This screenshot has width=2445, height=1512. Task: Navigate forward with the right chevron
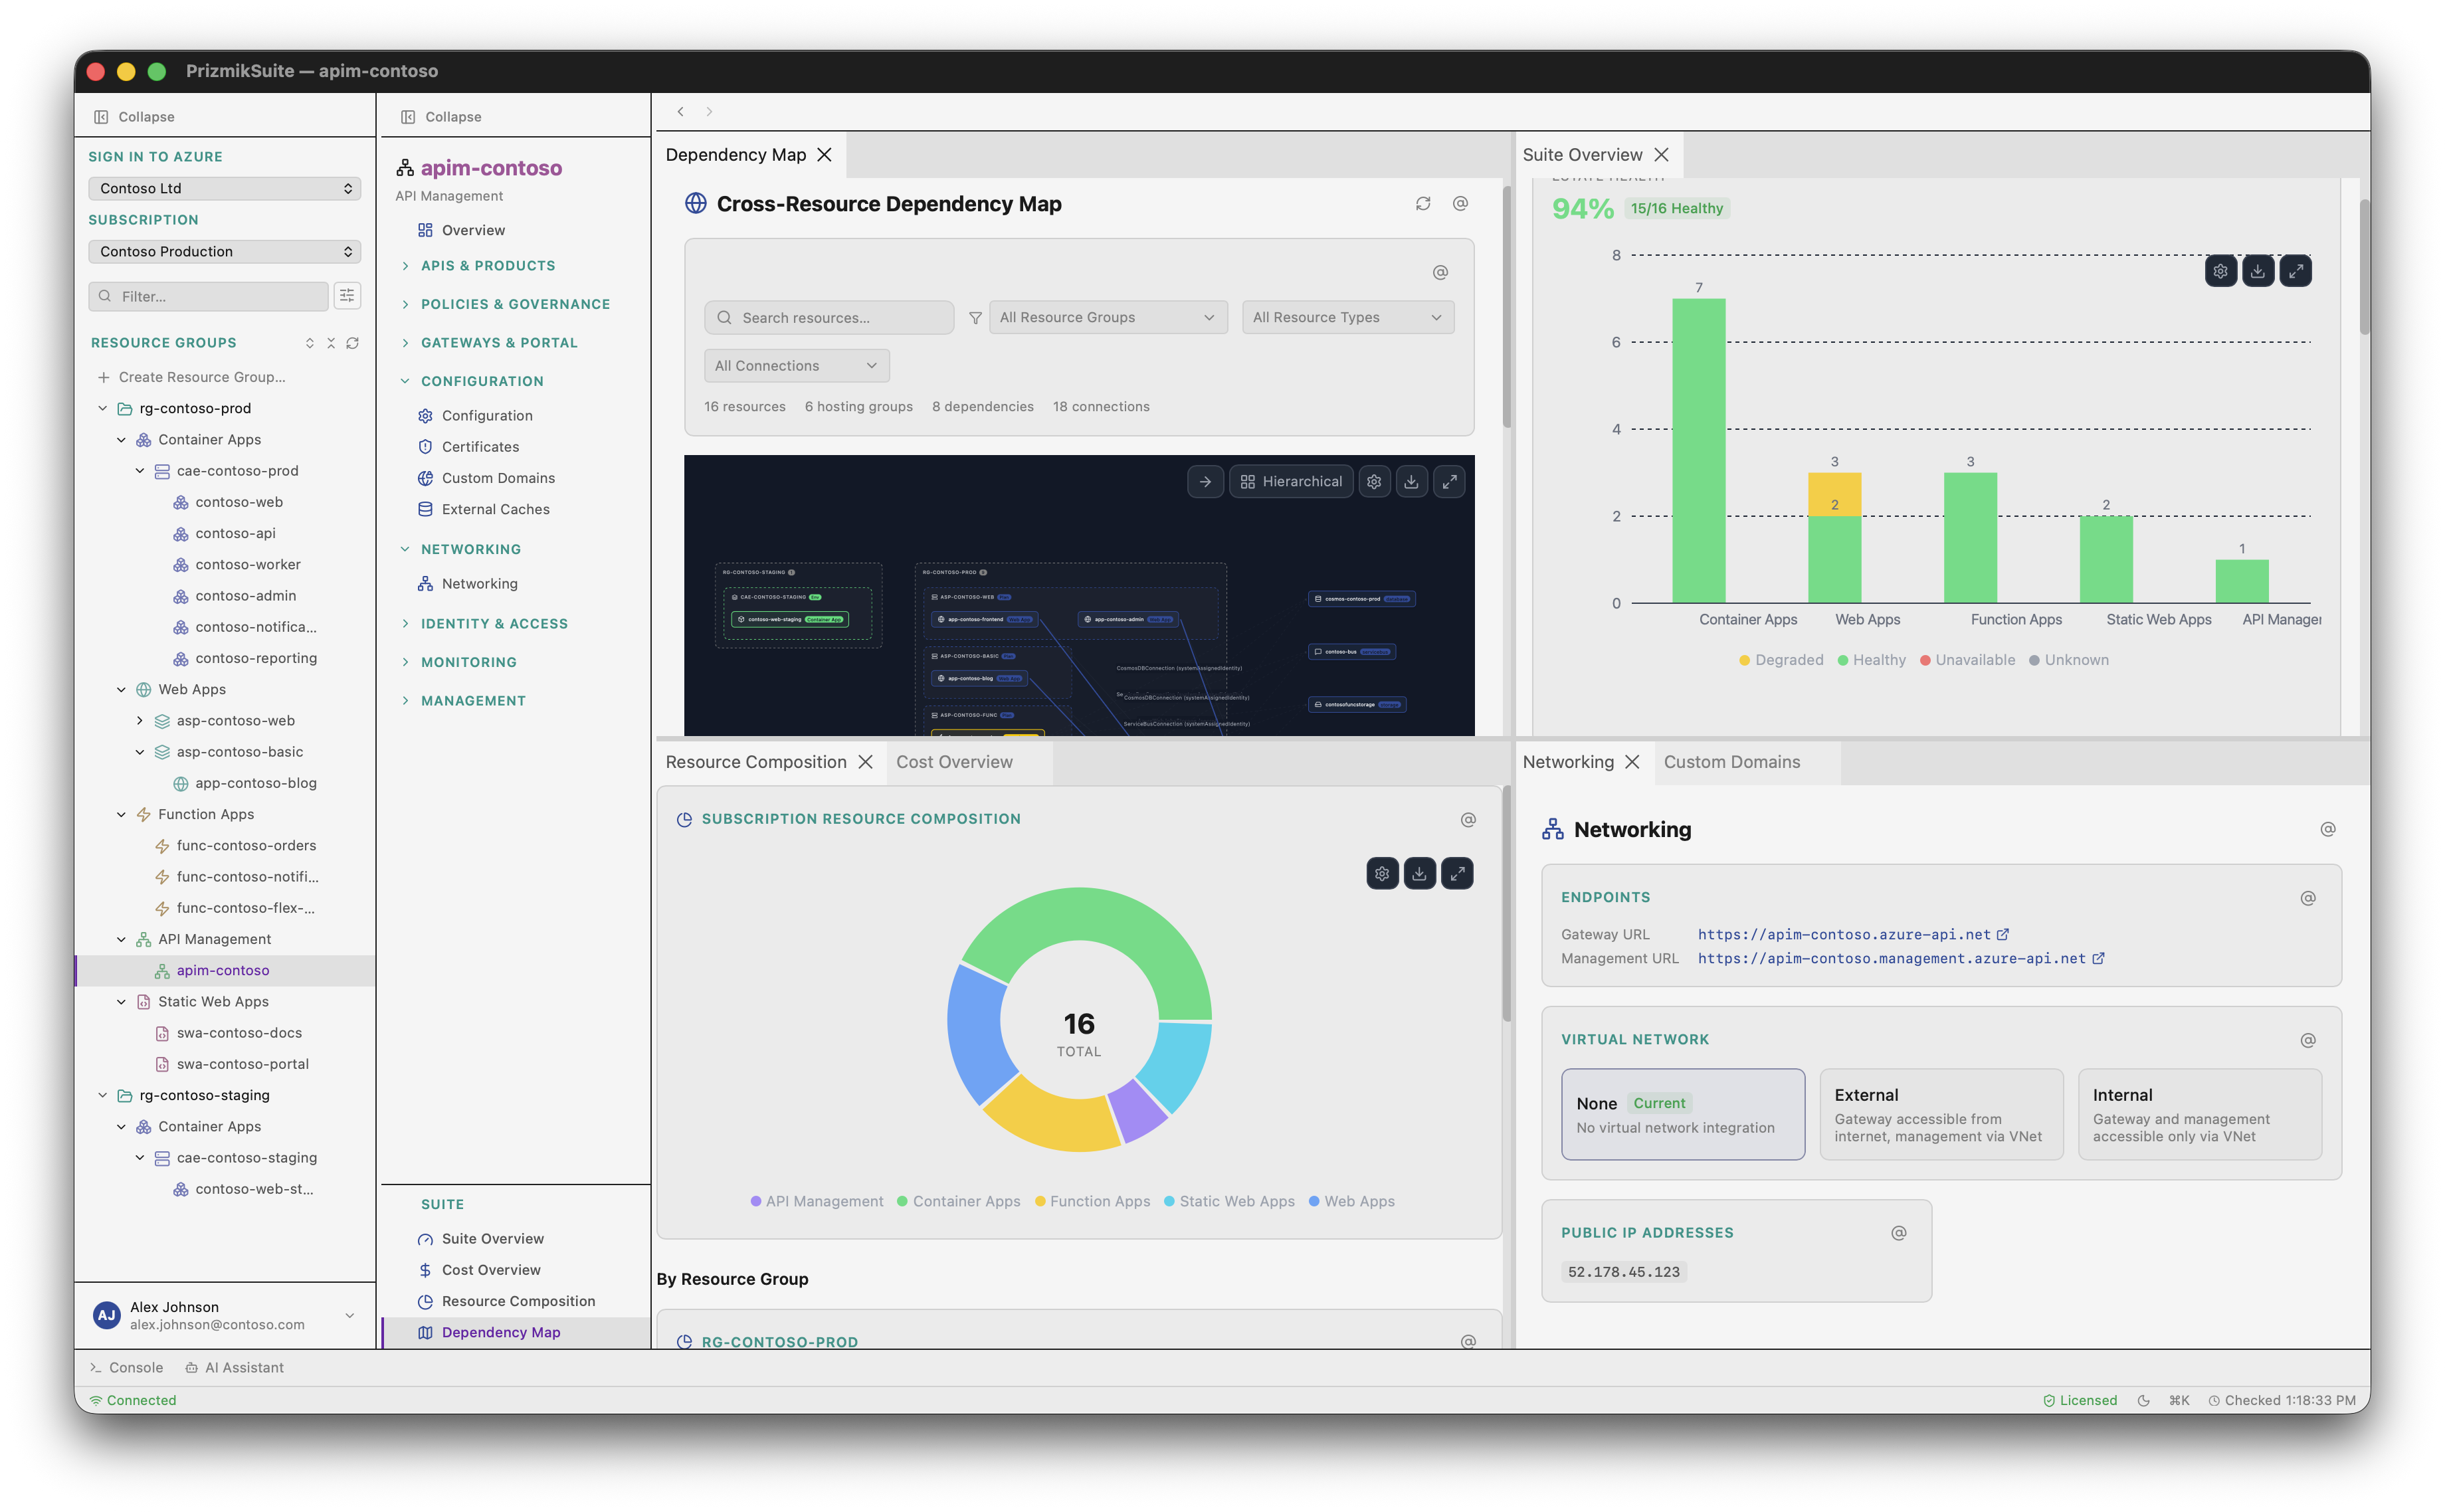[709, 112]
